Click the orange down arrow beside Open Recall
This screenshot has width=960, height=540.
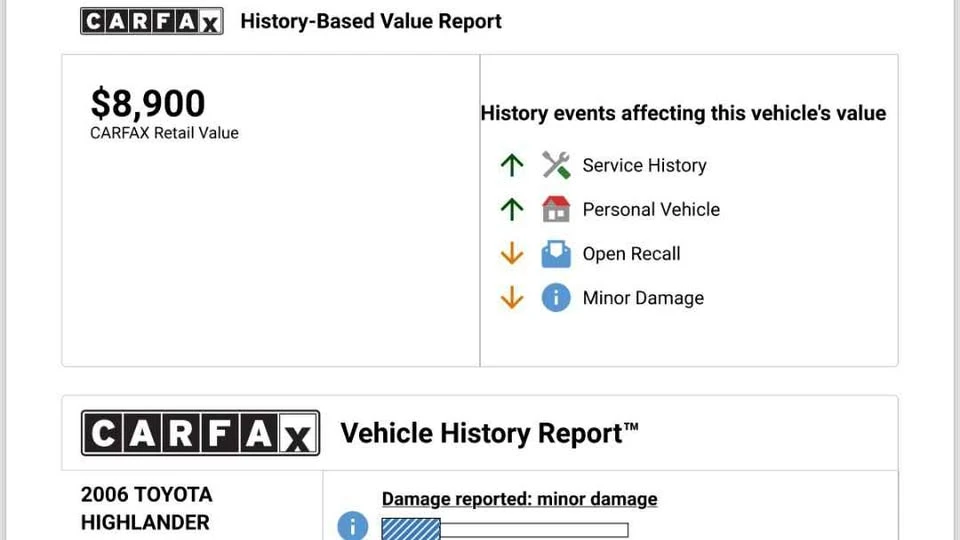pos(512,253)
